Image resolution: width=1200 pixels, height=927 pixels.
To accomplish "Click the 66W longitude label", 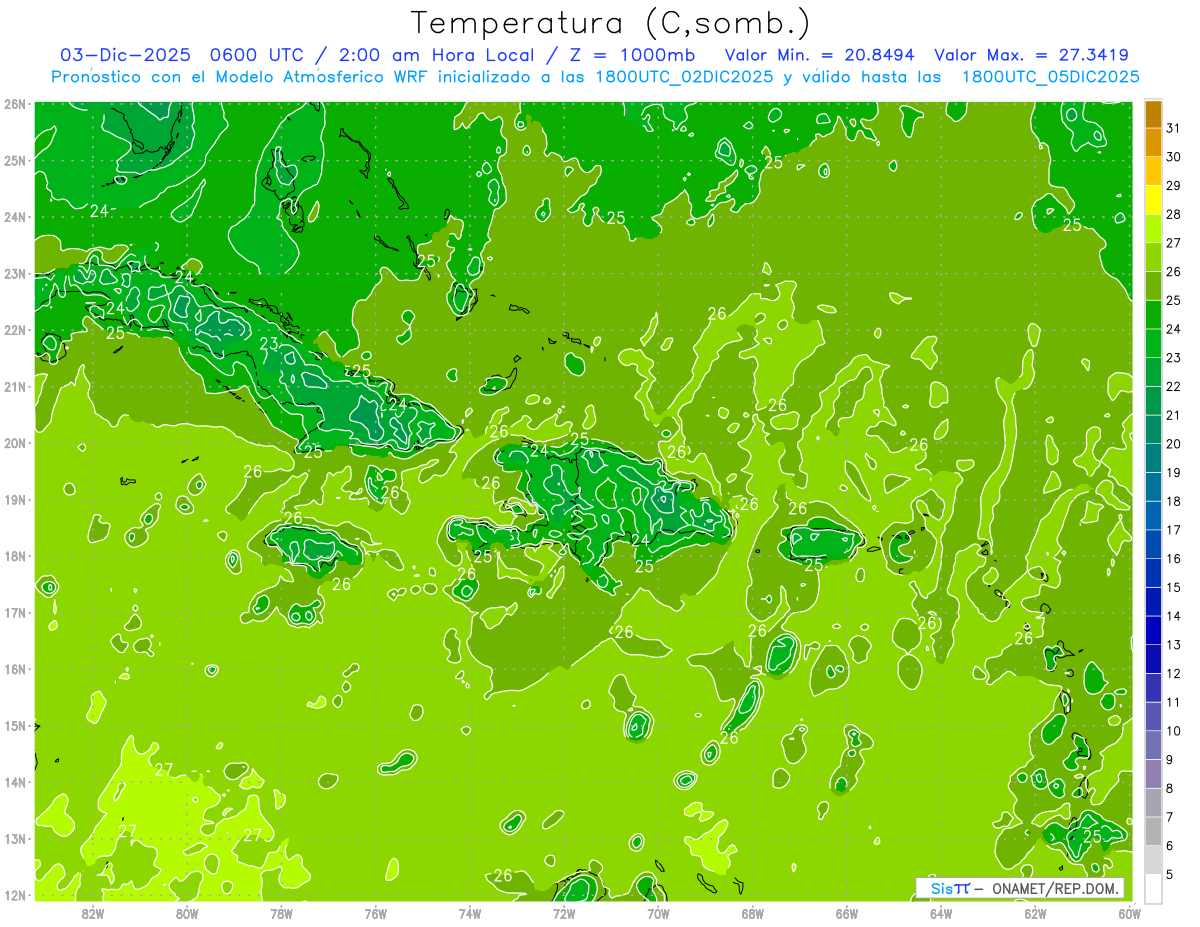I will pyautogui.click(x=846, y=913).
